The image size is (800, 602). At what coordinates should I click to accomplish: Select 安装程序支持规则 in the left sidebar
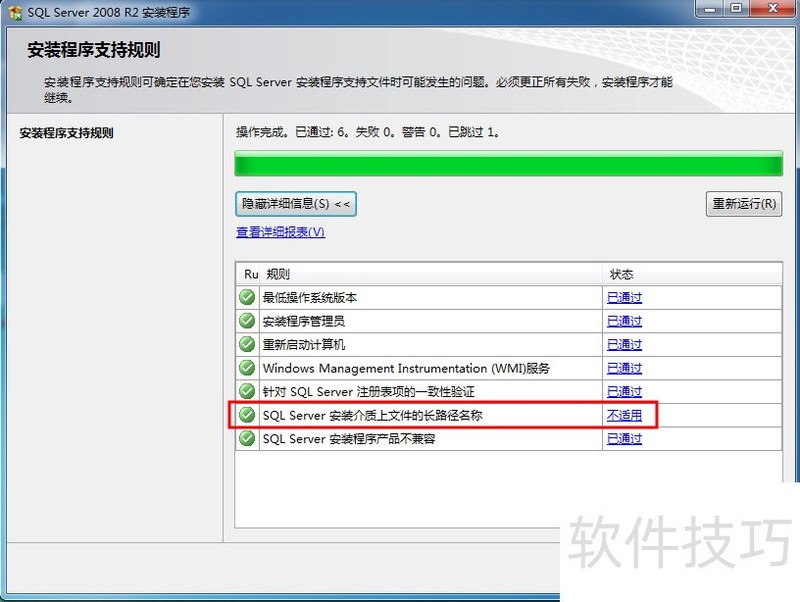pos(66,132)
